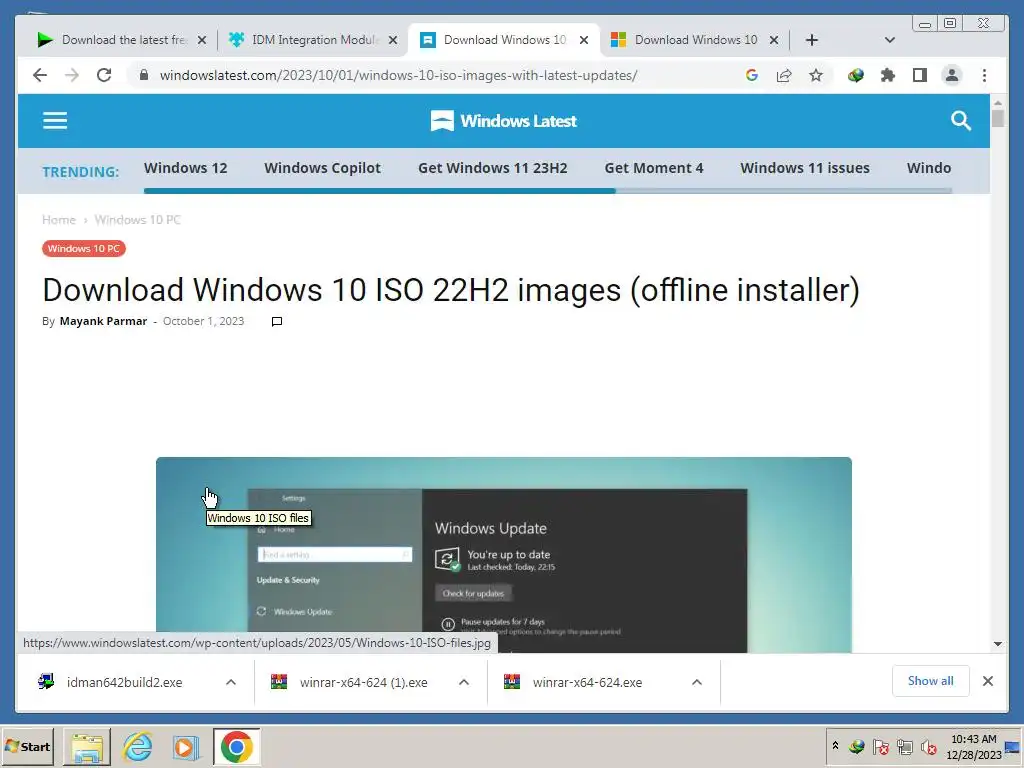Image resolution: width=1024 pixels, height=768 pixels.
Task: Click the page scrollbar down arrow
Action: pyautogui.click(x=997, y=644)
